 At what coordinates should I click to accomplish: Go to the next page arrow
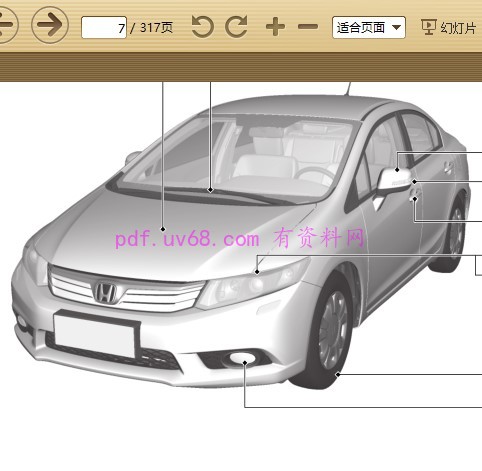click(x=50, y=25)
